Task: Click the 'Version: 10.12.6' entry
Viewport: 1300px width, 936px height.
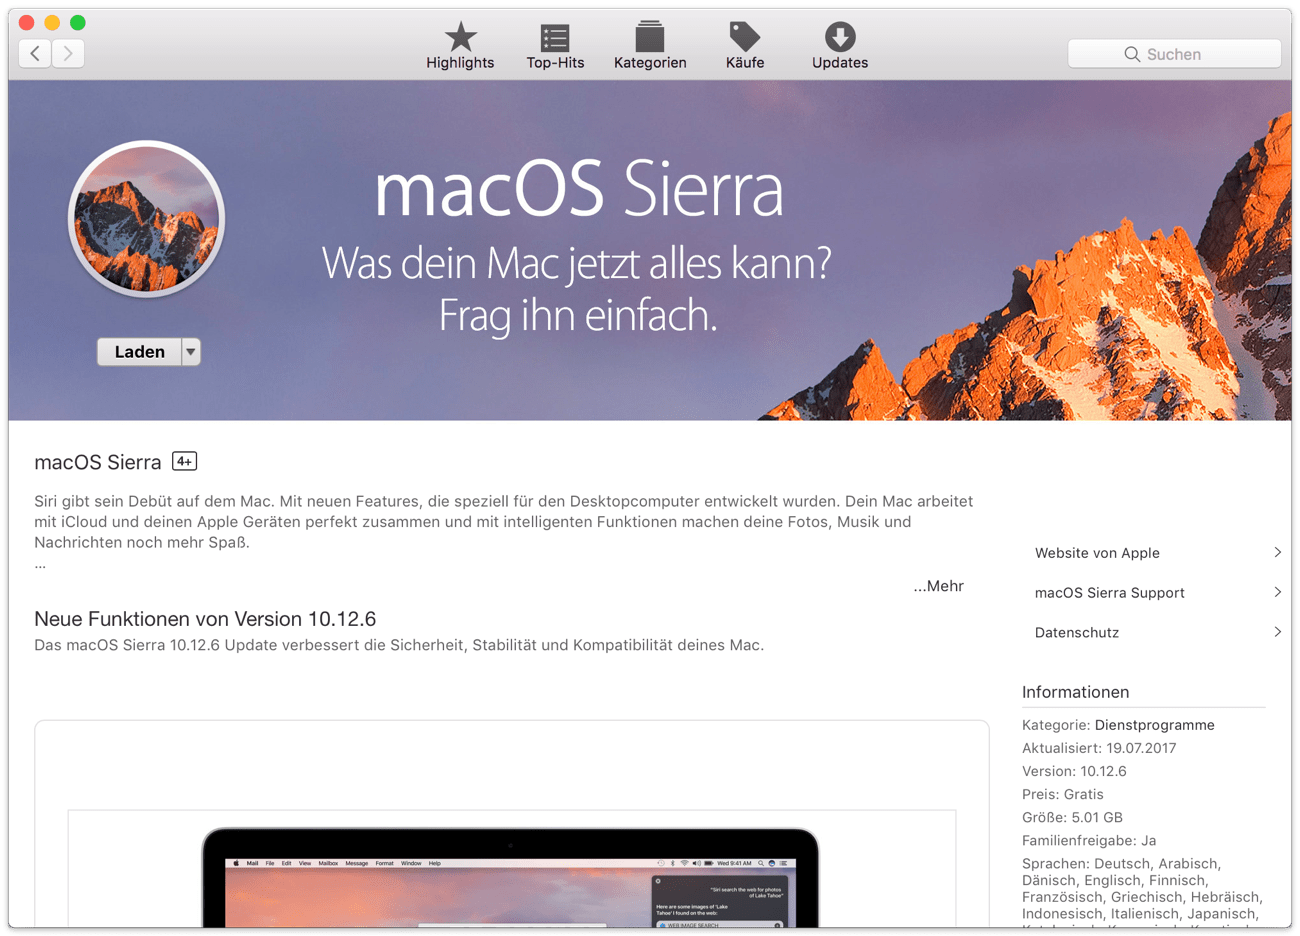Action: (1074, 771)
